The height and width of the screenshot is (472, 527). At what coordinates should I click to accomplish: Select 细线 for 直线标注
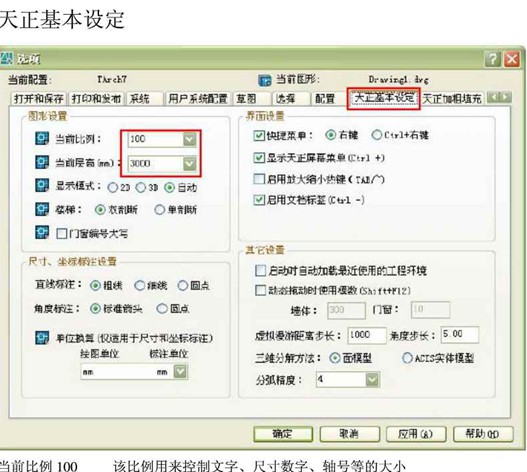coord(139,285)
